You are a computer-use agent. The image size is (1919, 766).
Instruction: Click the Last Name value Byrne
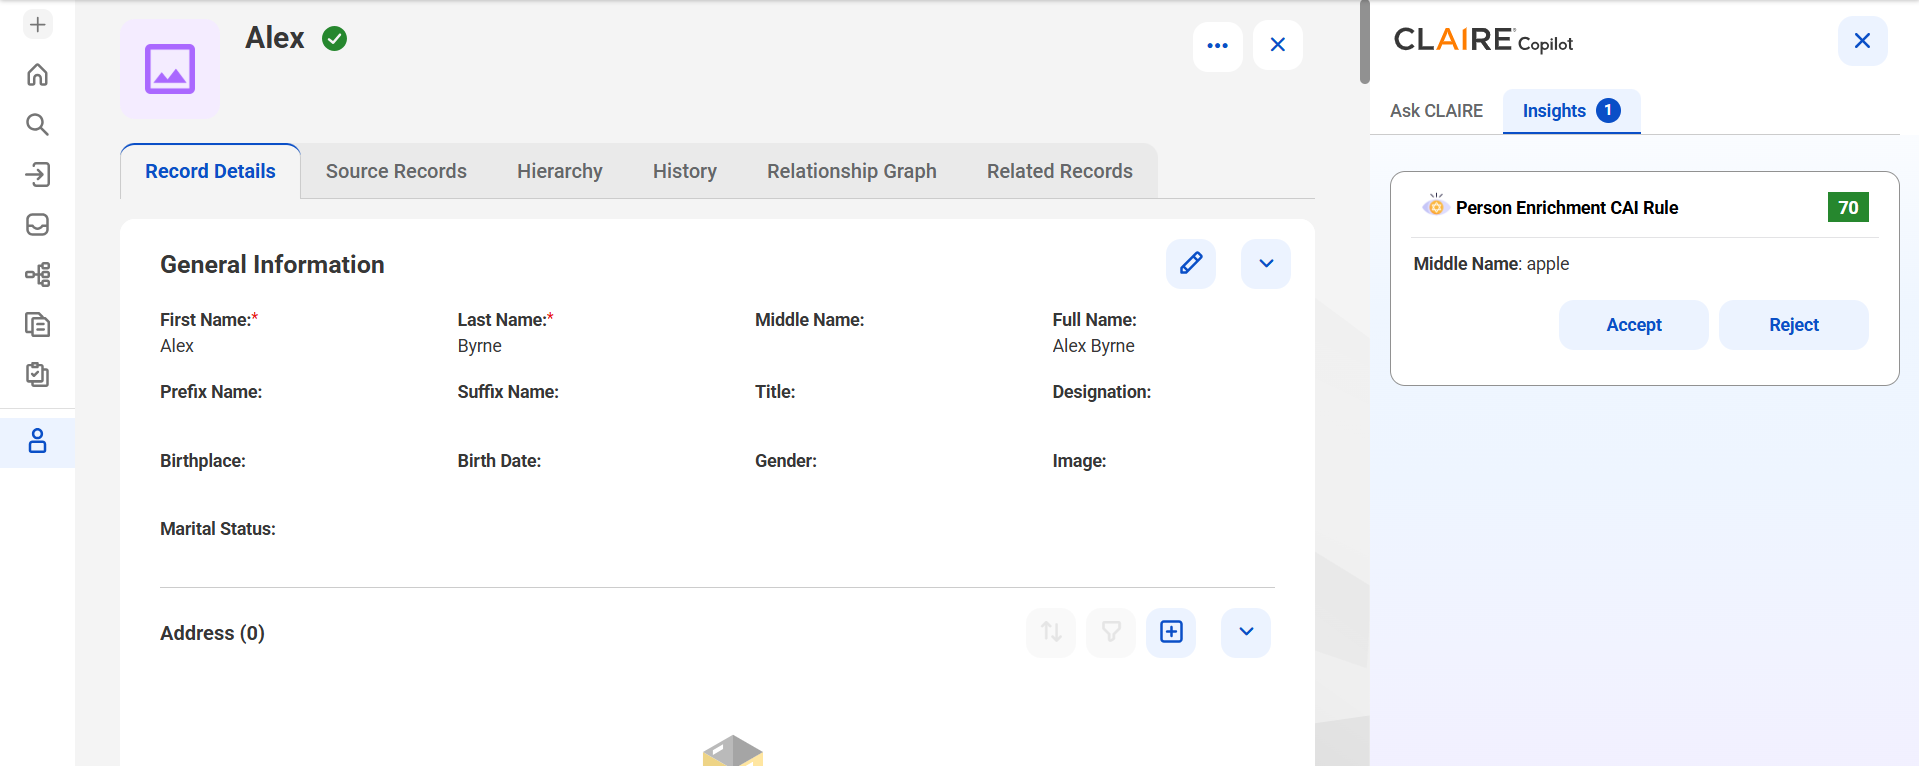pyautogui.click(x=480, y=346)
